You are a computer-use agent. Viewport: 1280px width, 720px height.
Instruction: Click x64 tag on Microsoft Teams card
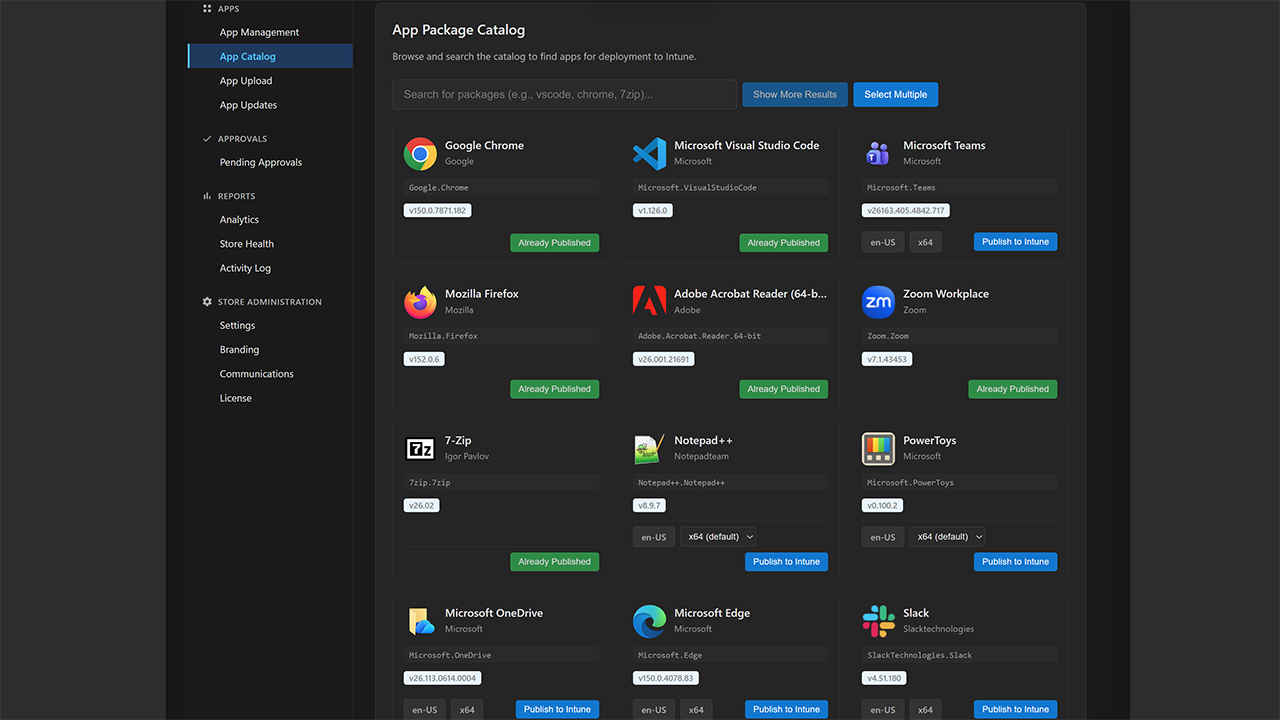(x=925, y=242)
